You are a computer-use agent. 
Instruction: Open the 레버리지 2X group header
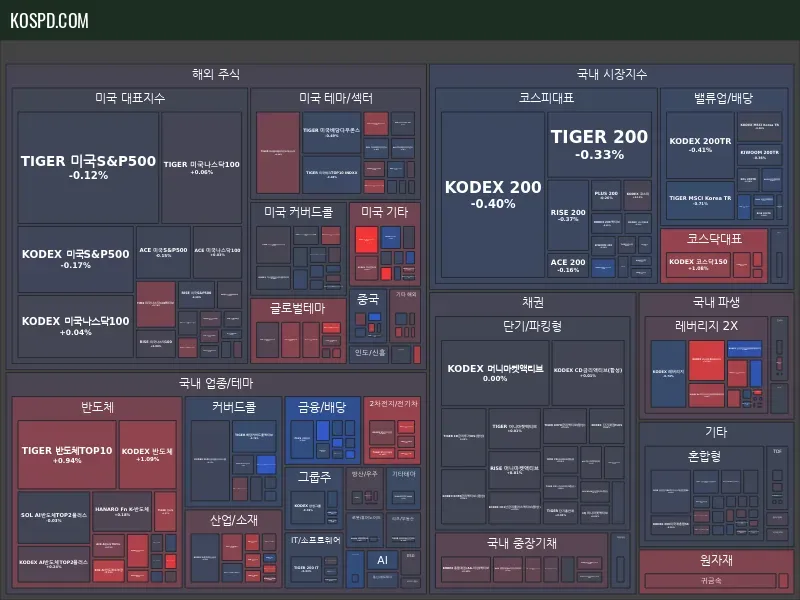click(706, 326)
